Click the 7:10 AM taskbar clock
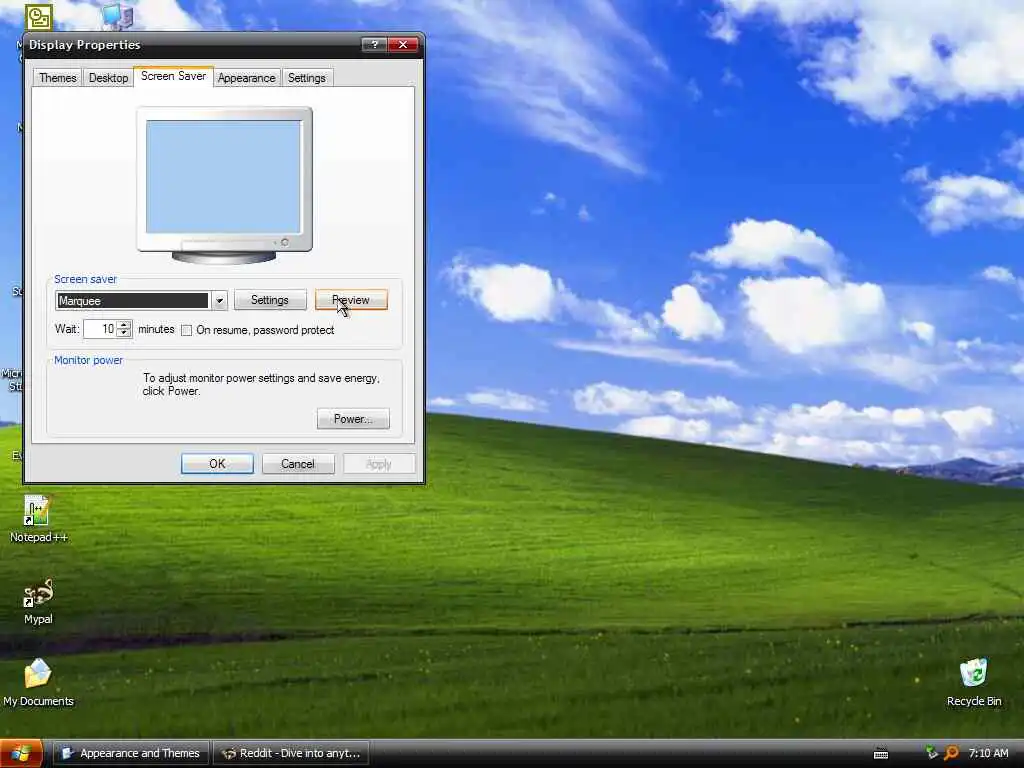The image size is (1024, 768). tap(988, 753)
